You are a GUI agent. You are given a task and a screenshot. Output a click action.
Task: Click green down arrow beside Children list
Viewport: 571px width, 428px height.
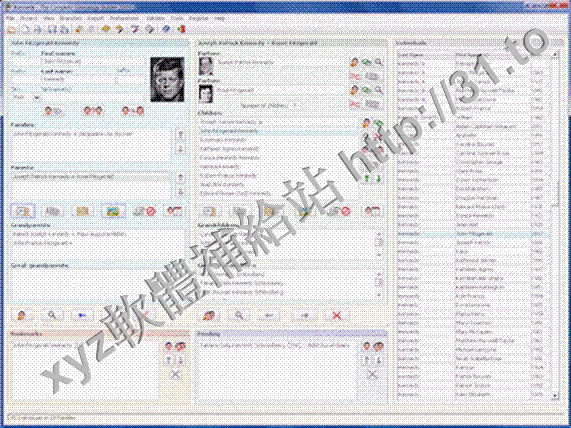coord(379,178)
